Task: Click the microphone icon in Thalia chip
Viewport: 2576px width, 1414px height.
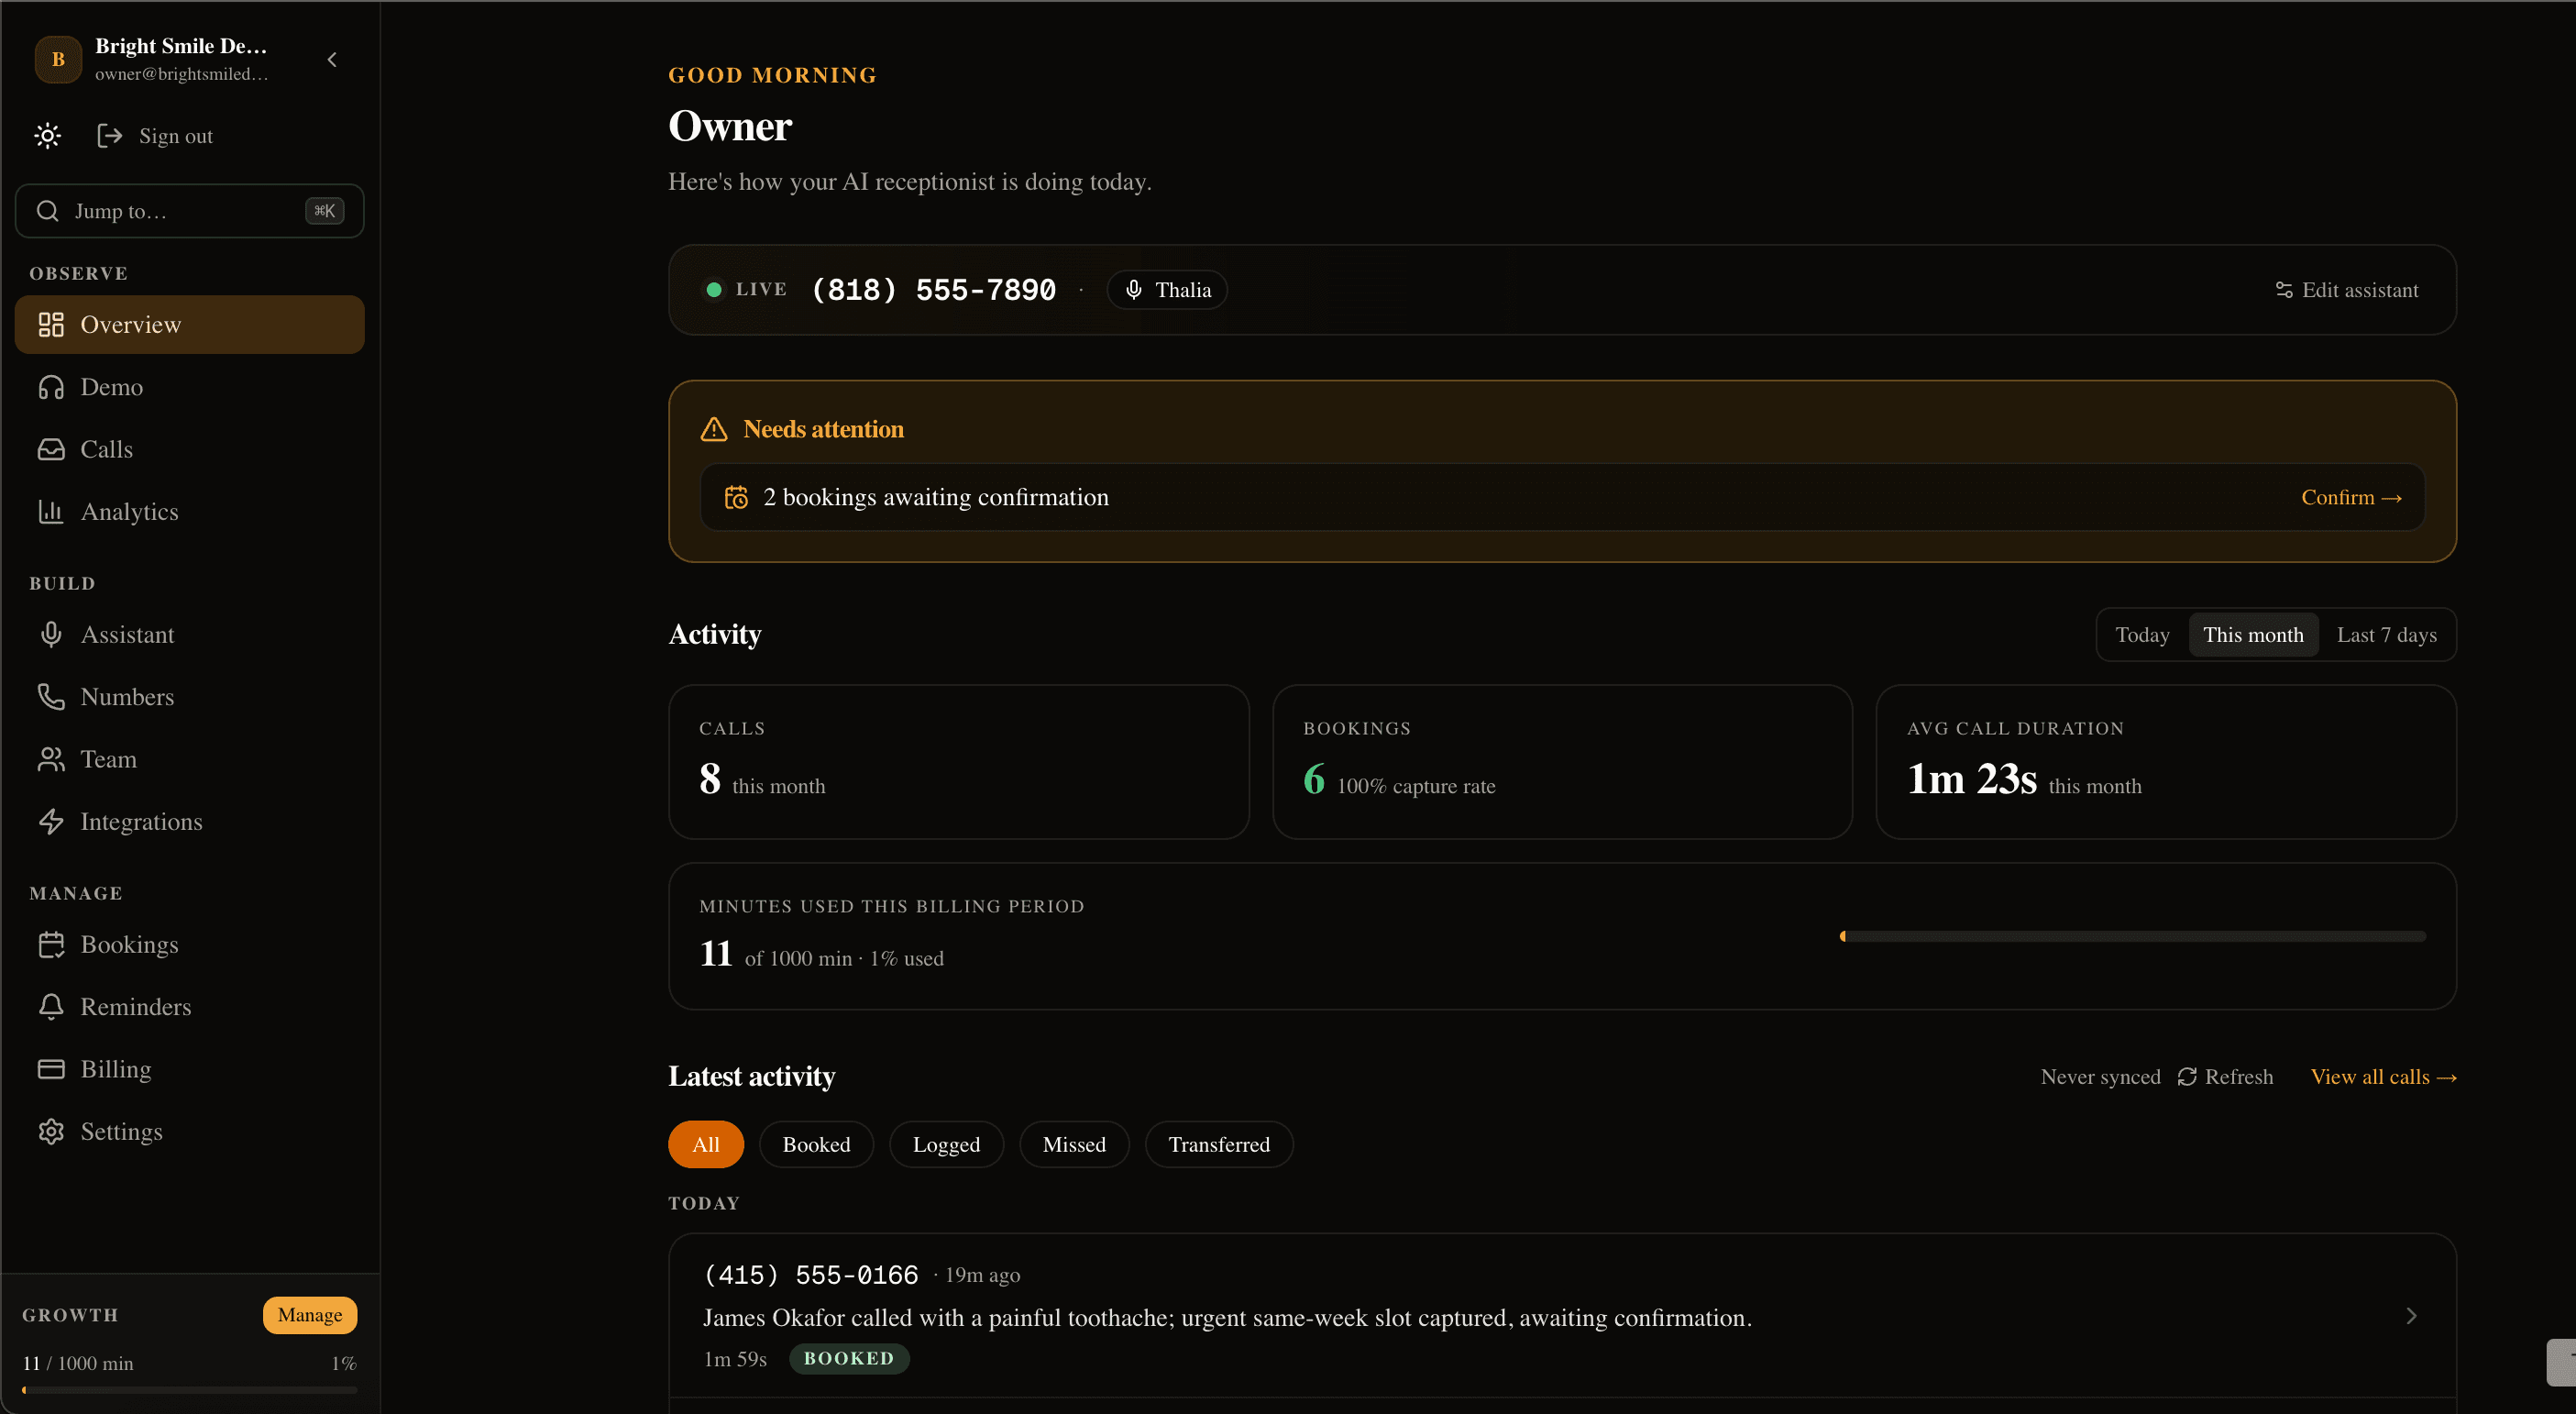Action: 1133,290
